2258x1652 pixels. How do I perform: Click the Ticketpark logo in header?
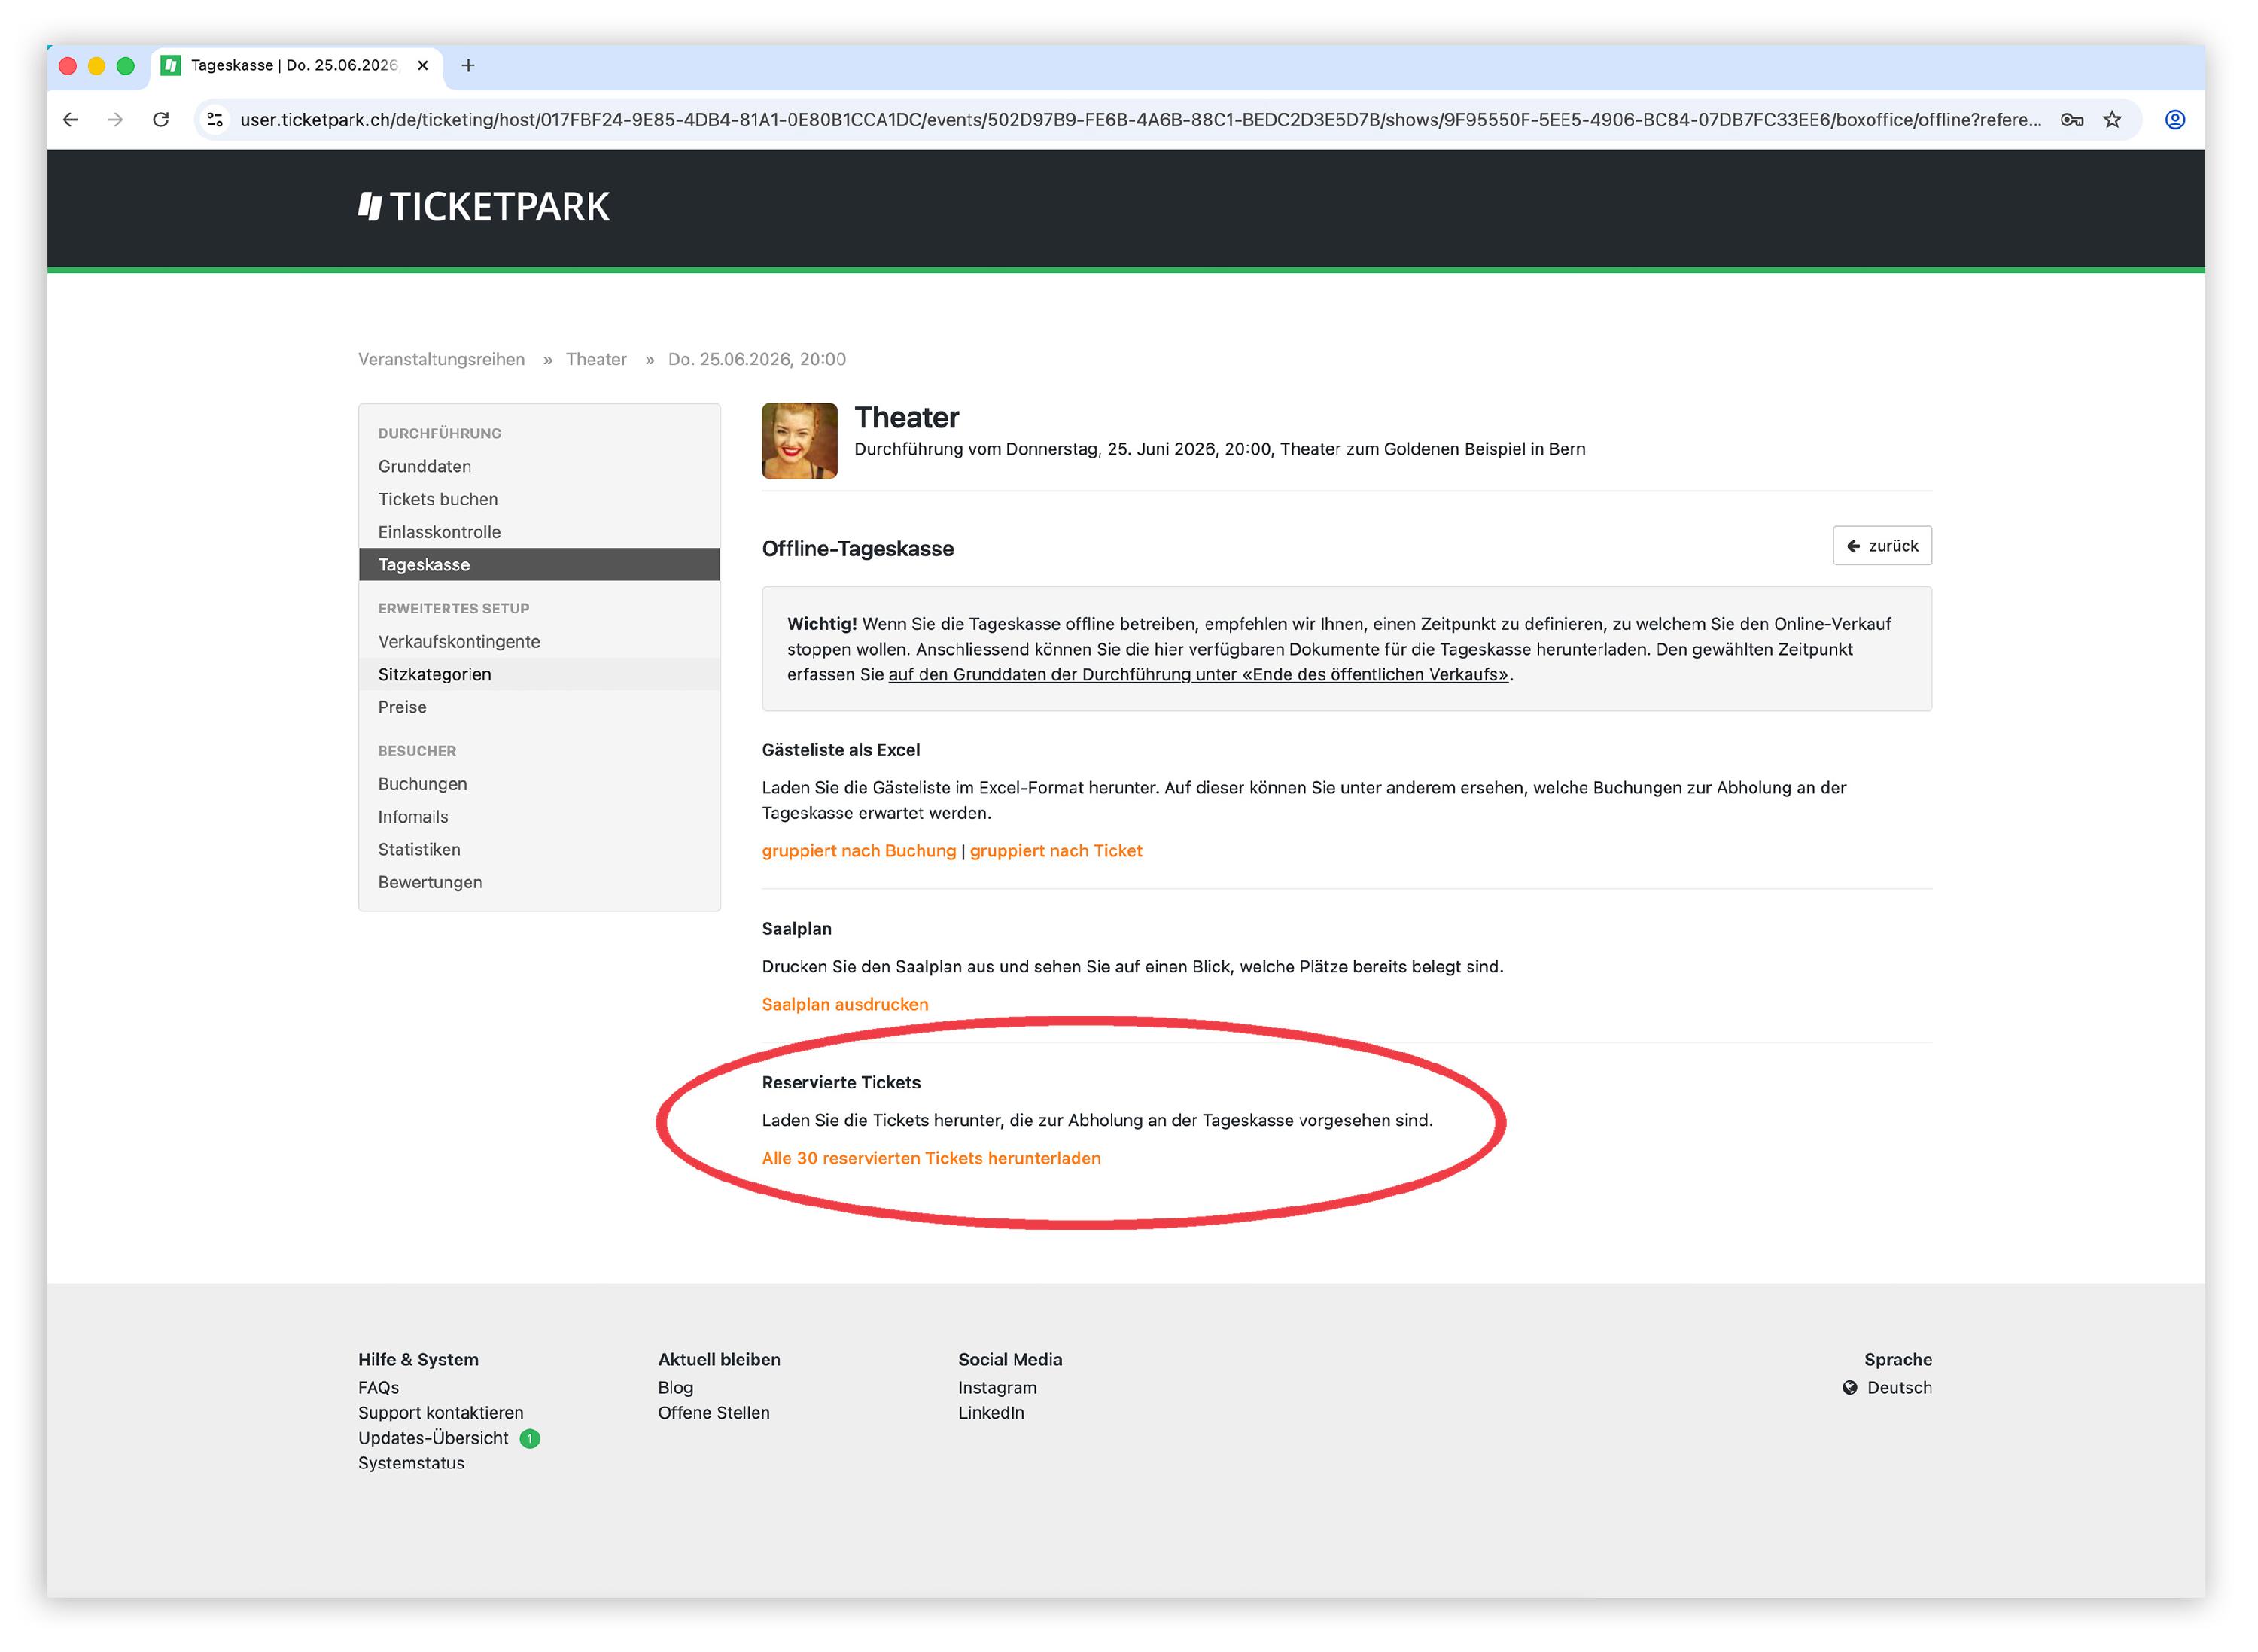click(x=484, y=207)
